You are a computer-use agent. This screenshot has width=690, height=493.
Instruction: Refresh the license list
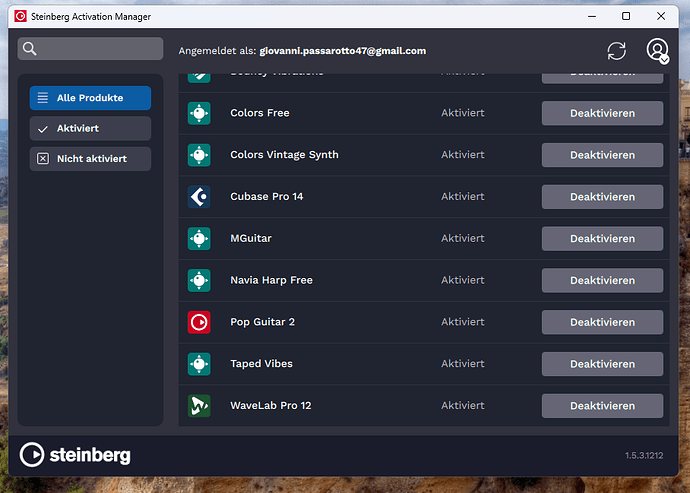617,51
